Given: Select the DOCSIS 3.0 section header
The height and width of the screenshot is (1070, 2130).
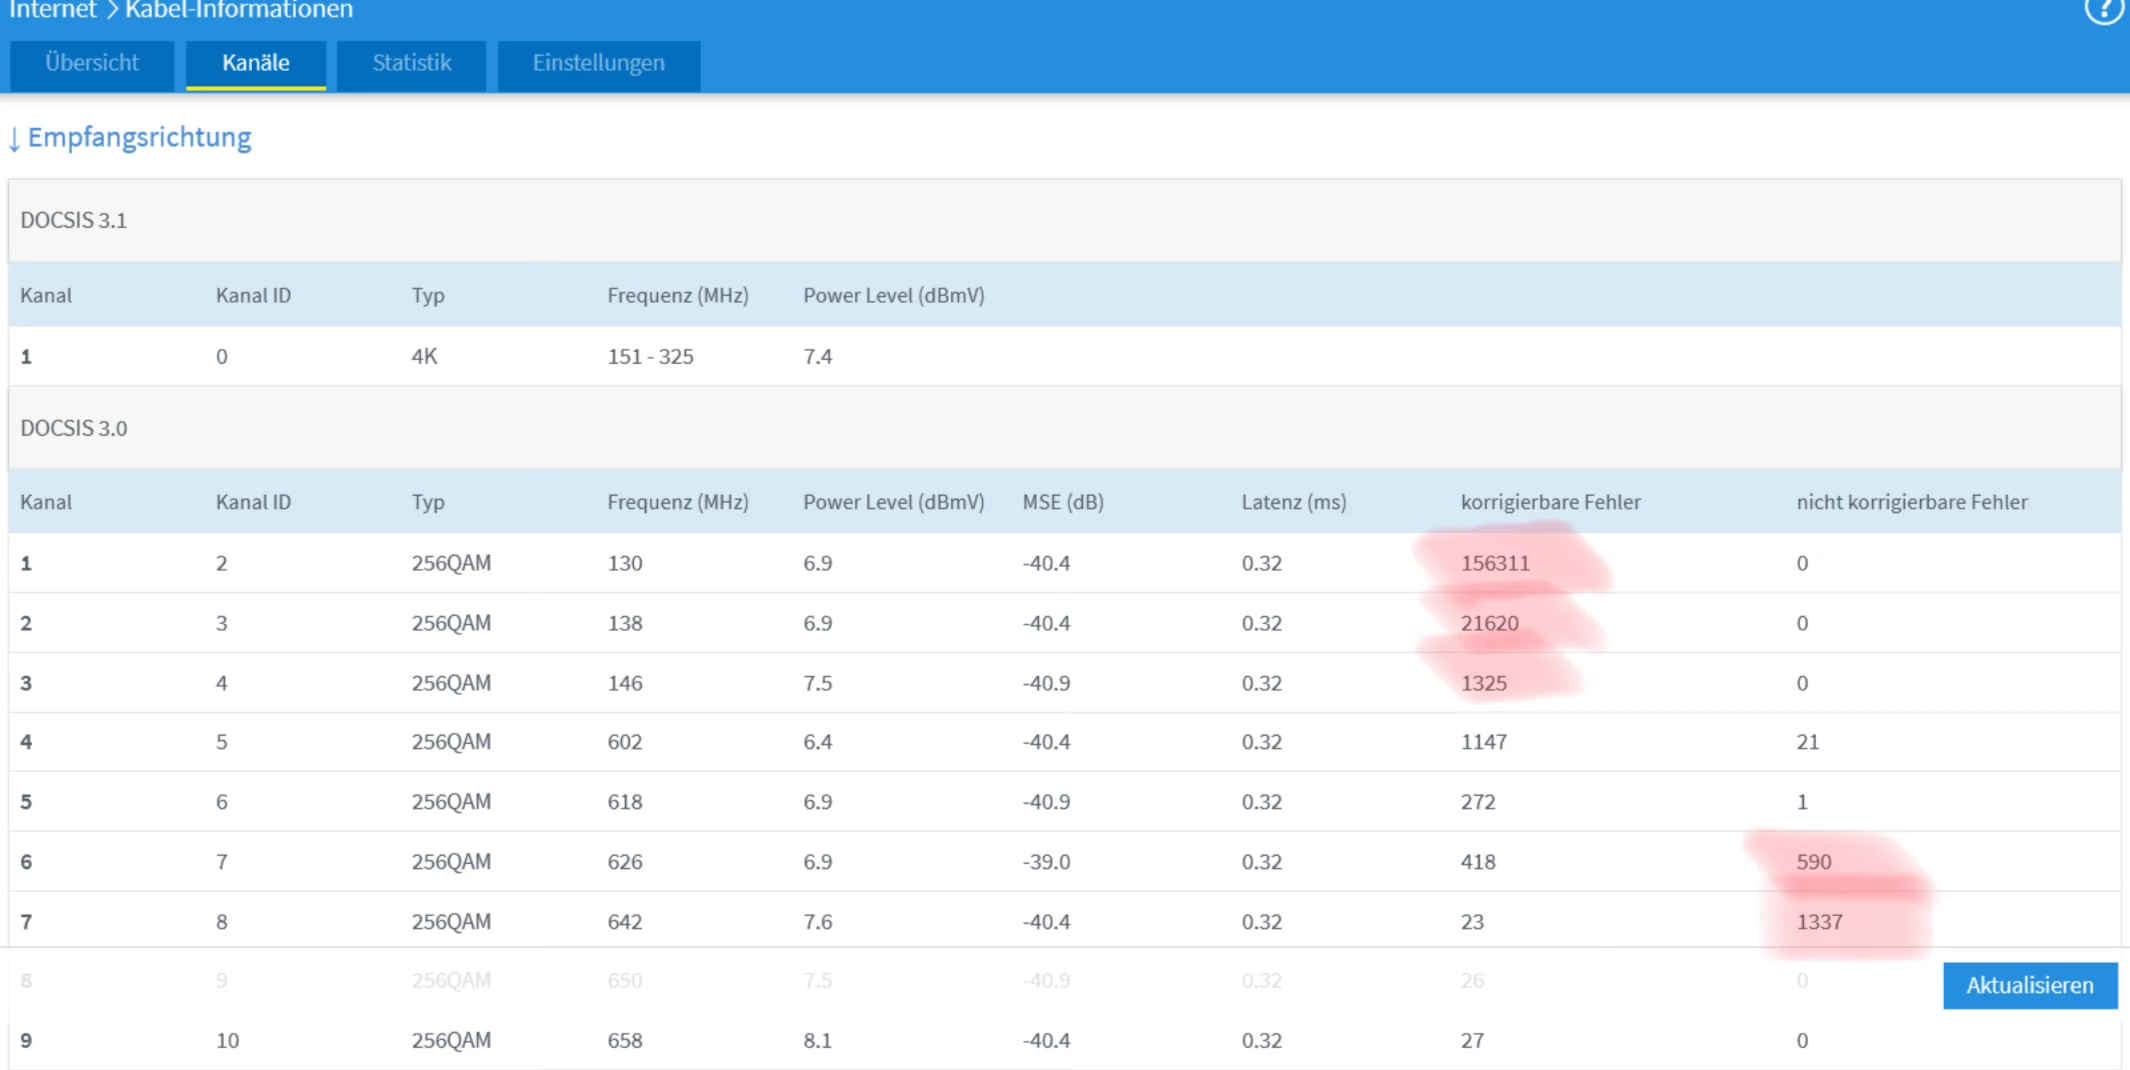Looking at the screenshot, I should point(74,428).
